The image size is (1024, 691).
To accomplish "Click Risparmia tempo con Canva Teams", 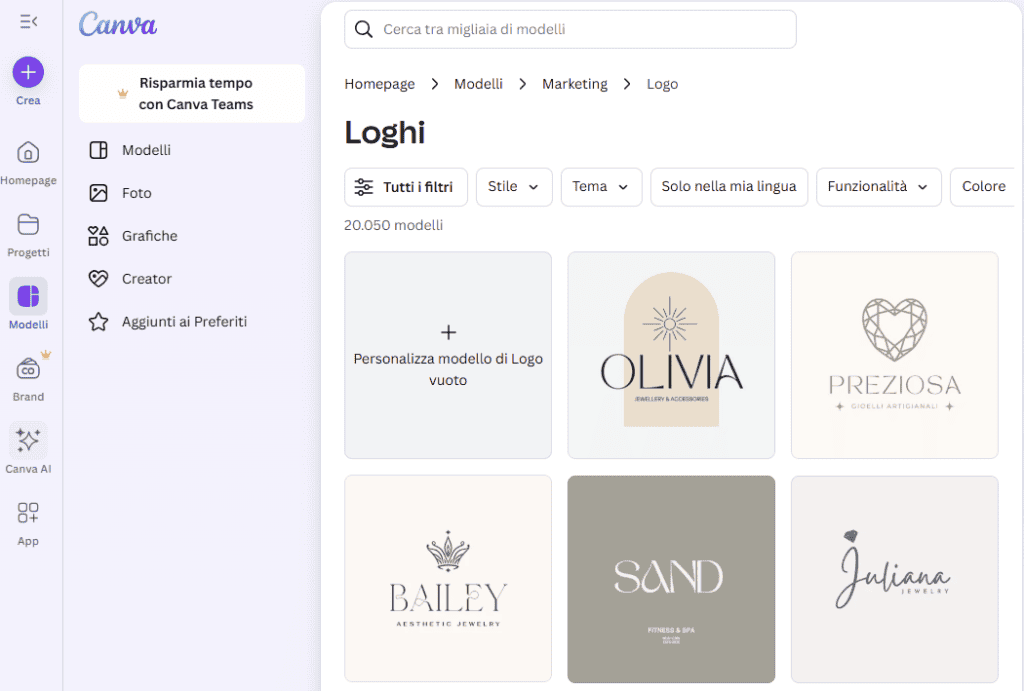I will point(191,93).
